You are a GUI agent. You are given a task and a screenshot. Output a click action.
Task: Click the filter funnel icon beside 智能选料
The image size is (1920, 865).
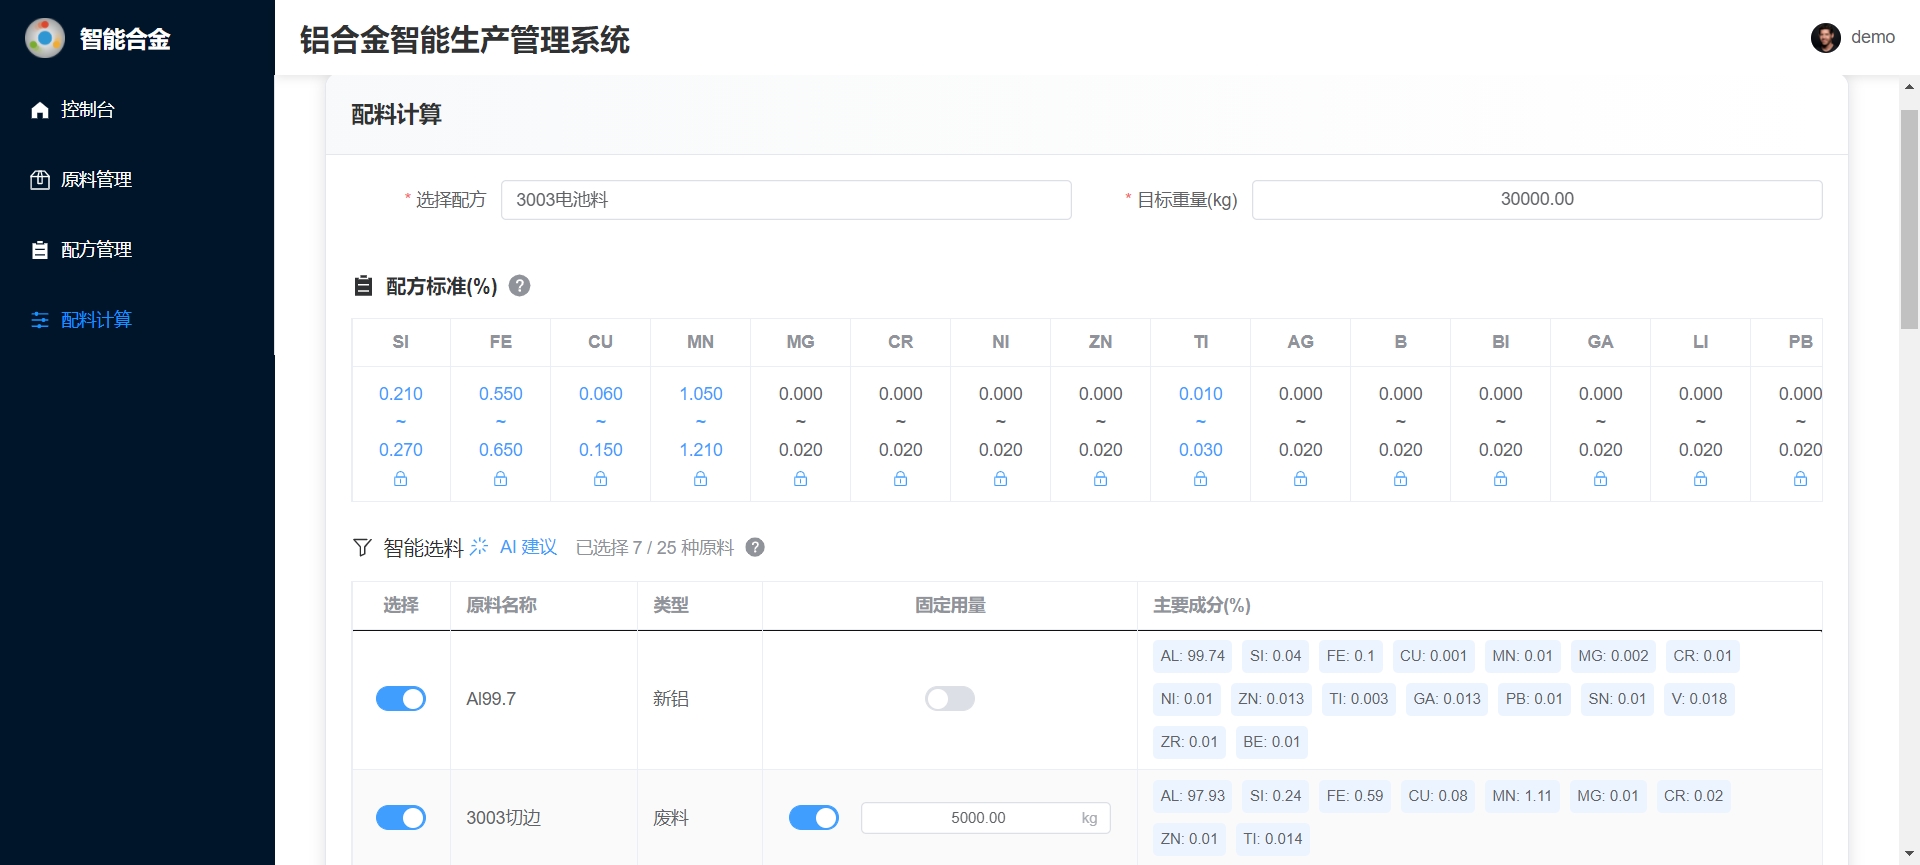coord(362,547)
